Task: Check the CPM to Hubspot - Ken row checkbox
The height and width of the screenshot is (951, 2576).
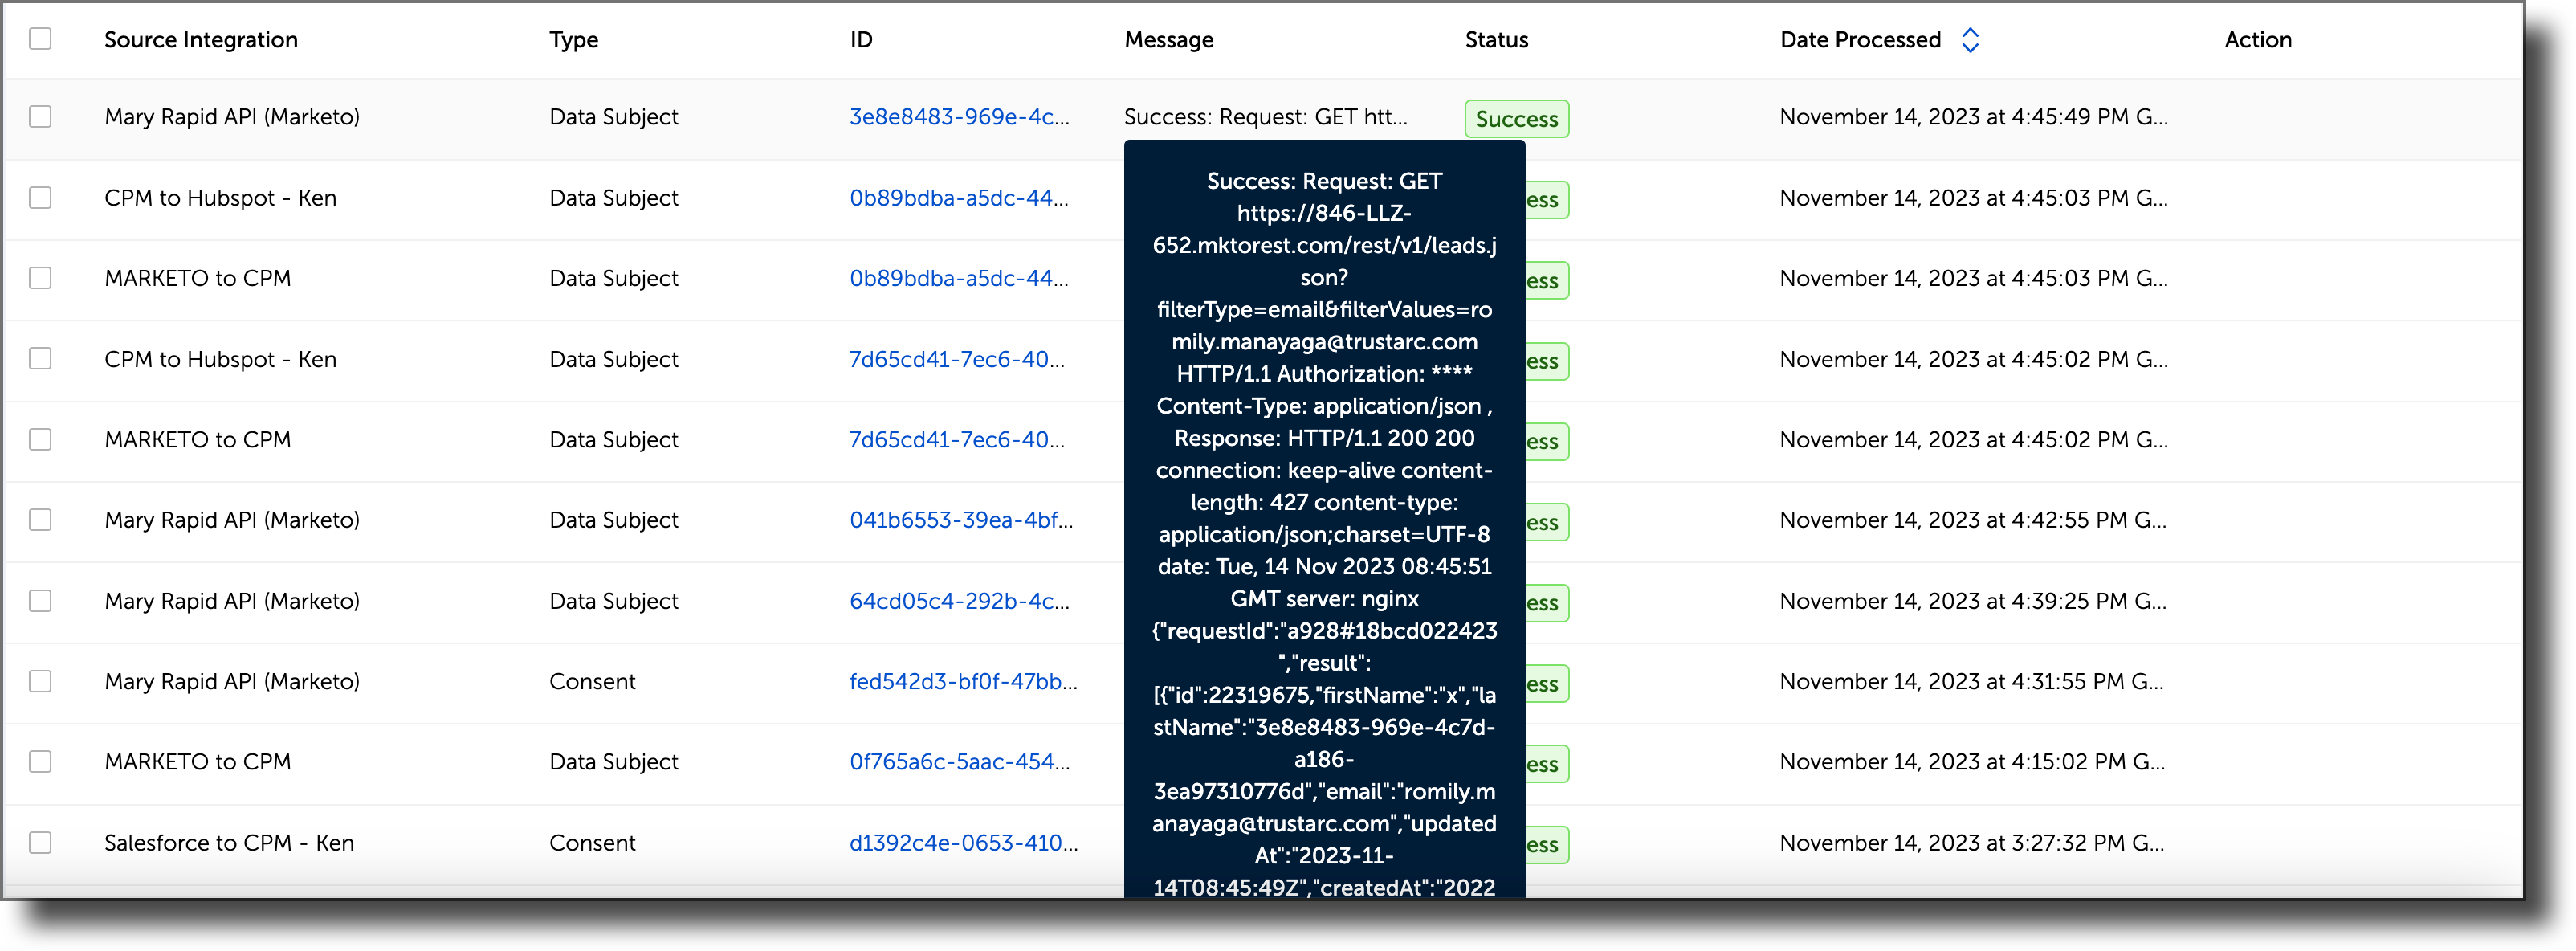Action: click(x=40, y=198)
